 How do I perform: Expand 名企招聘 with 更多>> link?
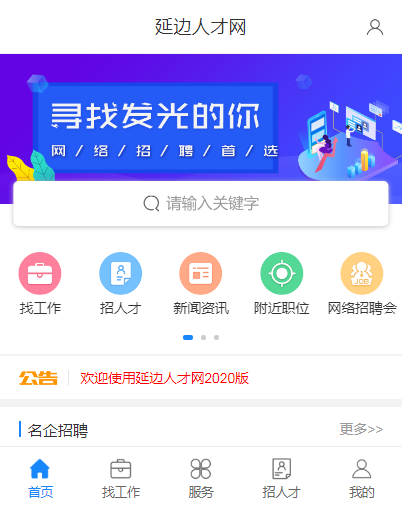point(361,429)
